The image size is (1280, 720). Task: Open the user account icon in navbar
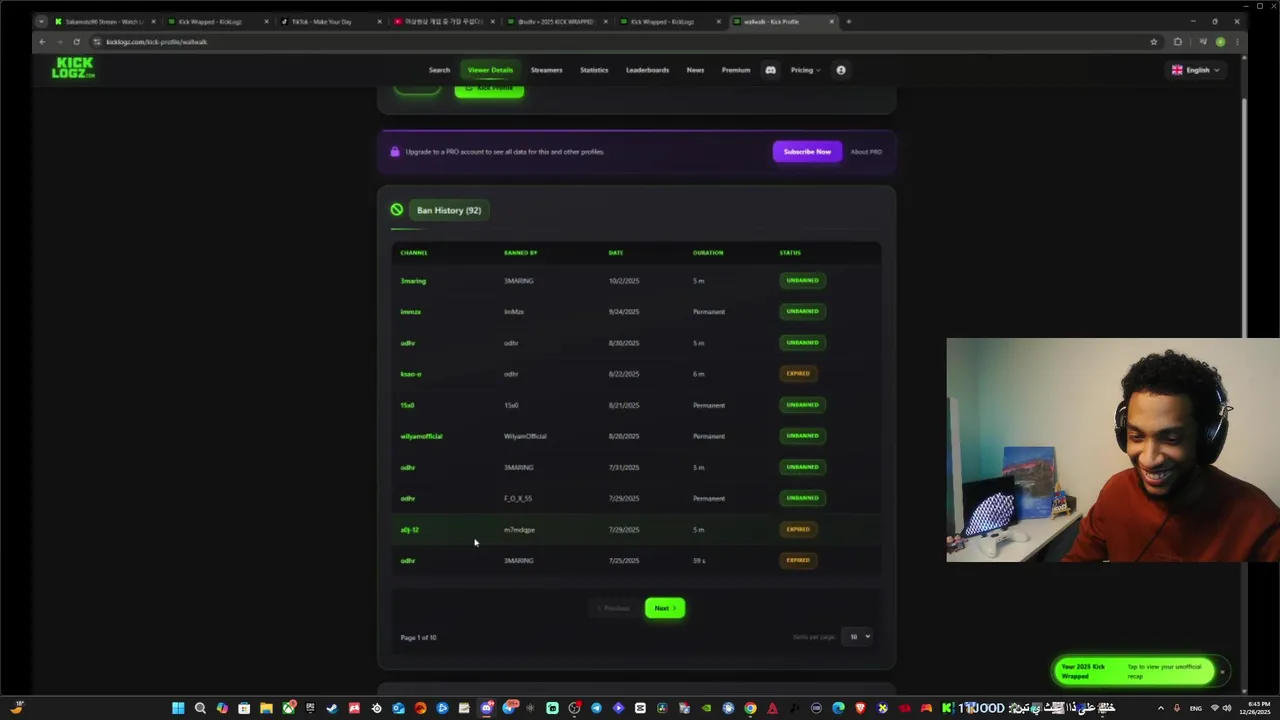coord(841,70)
